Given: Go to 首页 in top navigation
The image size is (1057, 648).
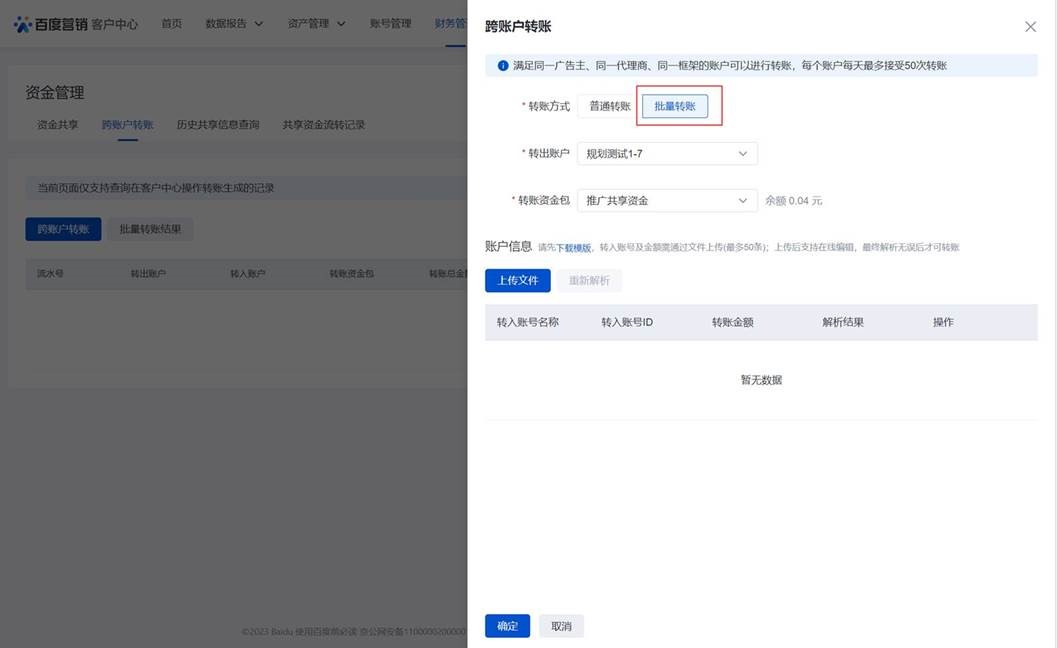Looking at the screenshot, I should 172,24.
